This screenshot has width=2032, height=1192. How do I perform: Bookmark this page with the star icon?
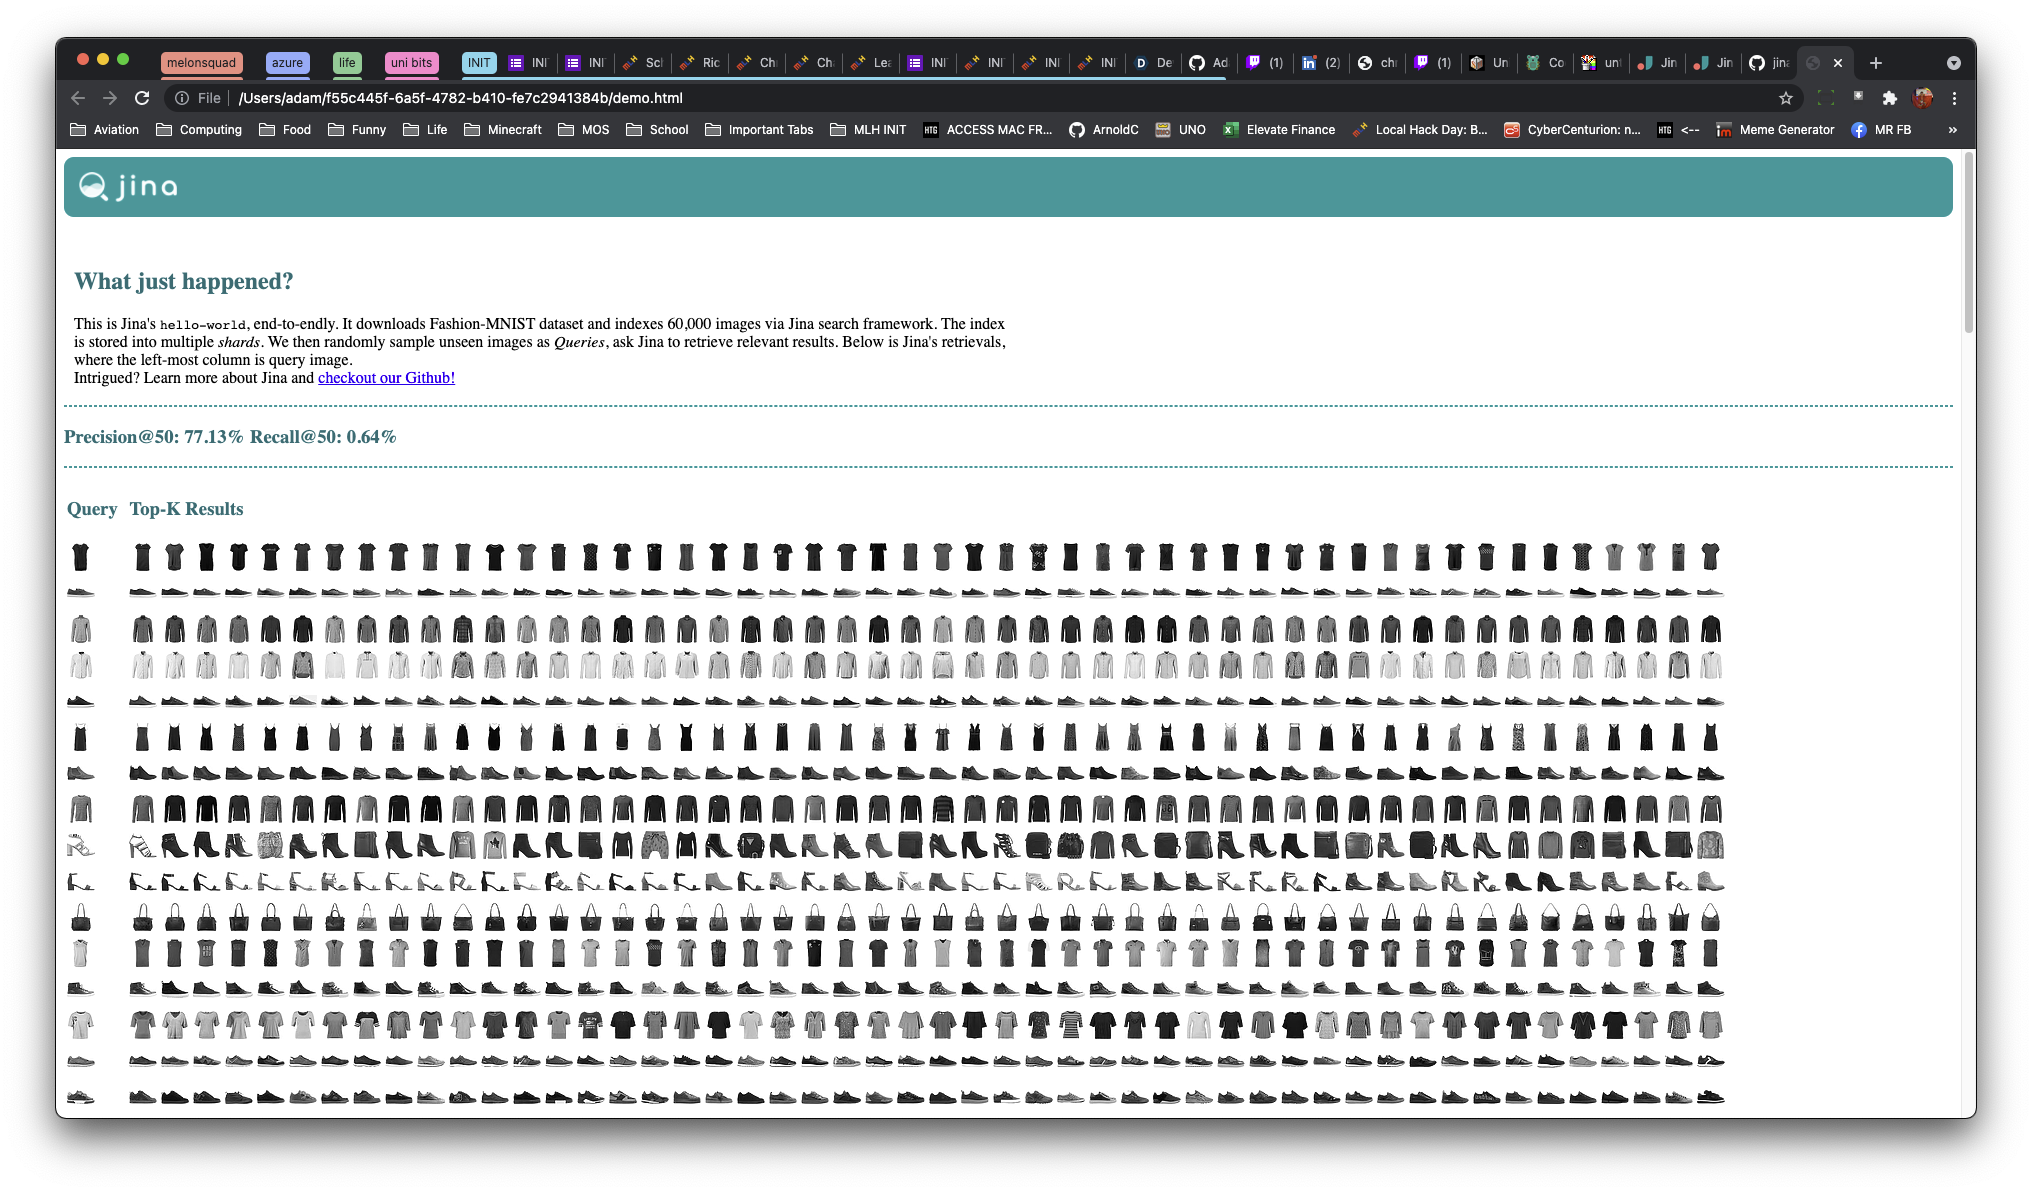1785,98
